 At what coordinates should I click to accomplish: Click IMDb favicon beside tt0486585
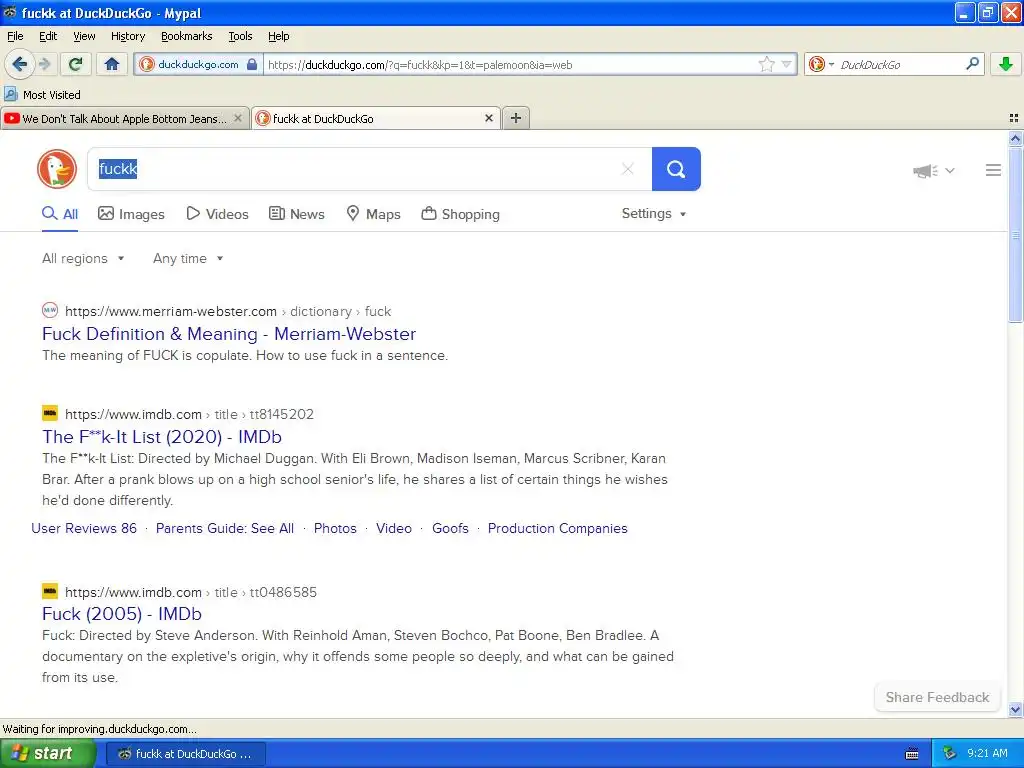click(50, 591)
